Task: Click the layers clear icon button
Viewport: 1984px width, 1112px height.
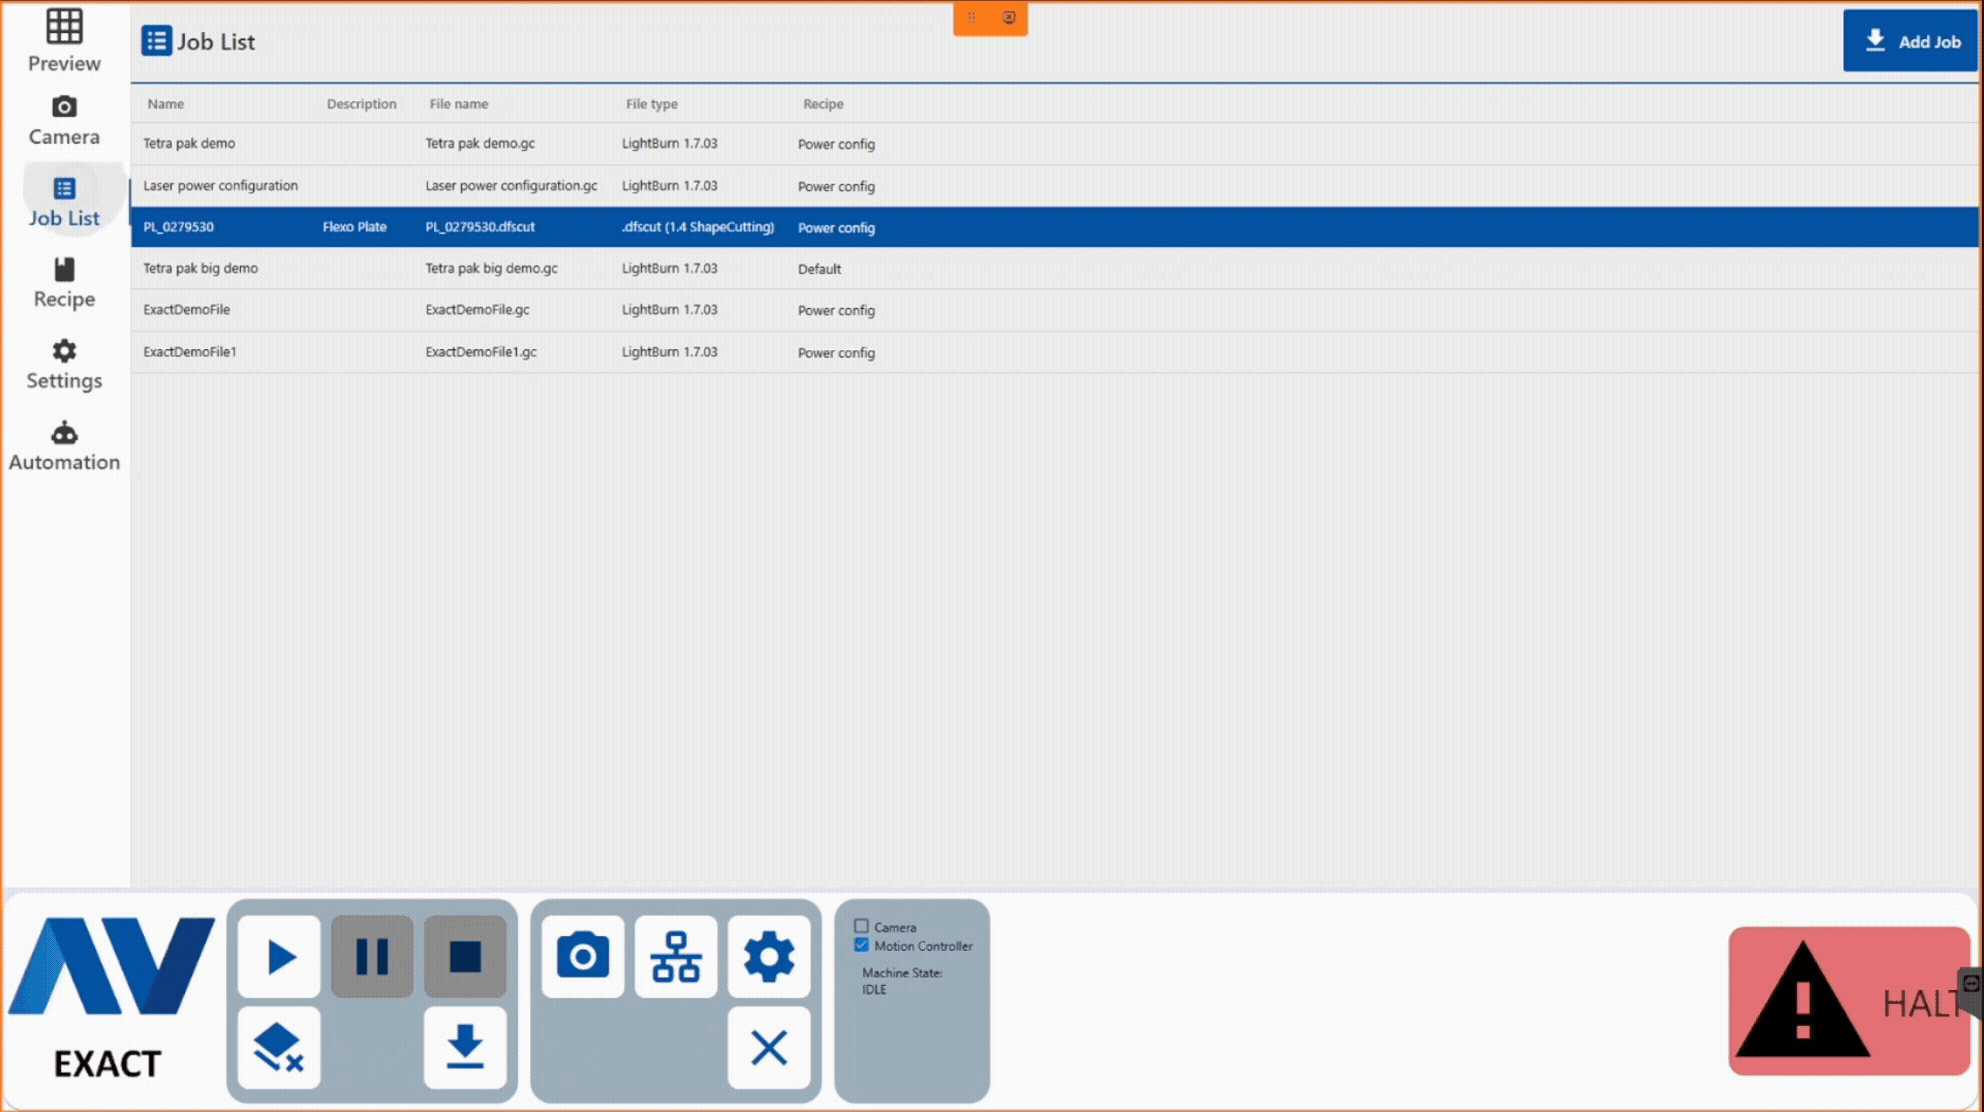Action: [x=279, y=1048]
